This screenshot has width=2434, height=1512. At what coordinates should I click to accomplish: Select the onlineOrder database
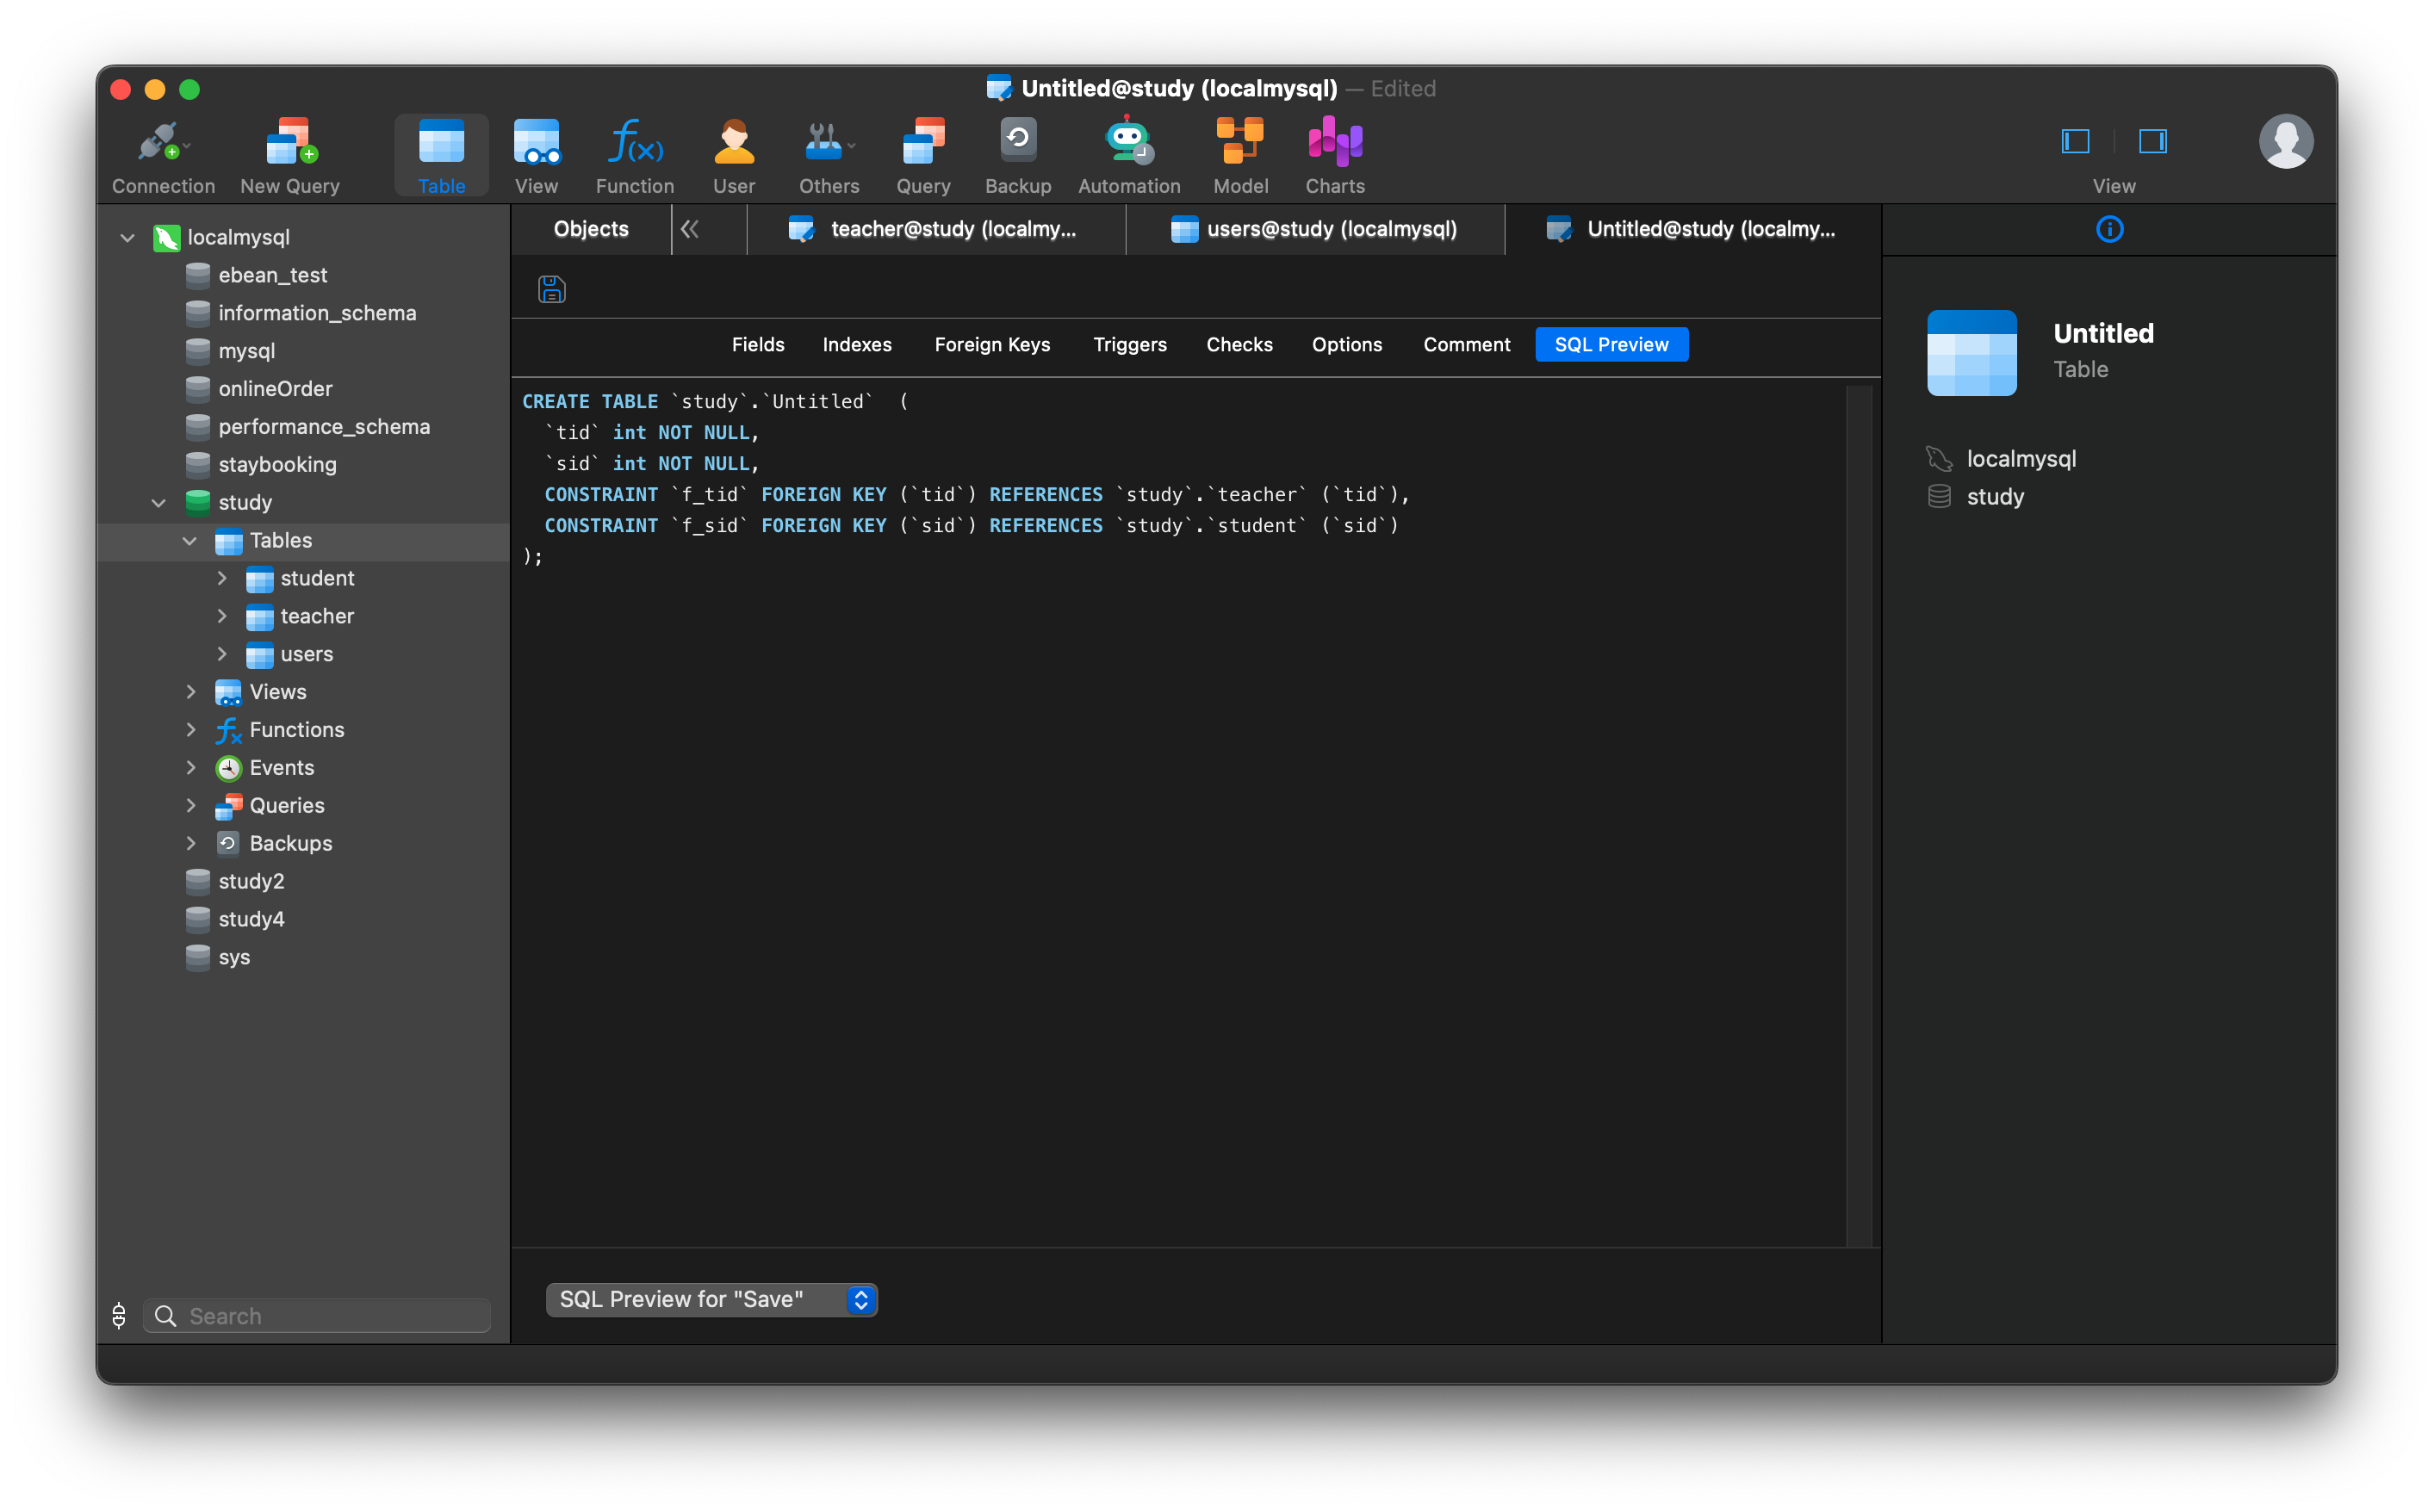tap(275, 389)
